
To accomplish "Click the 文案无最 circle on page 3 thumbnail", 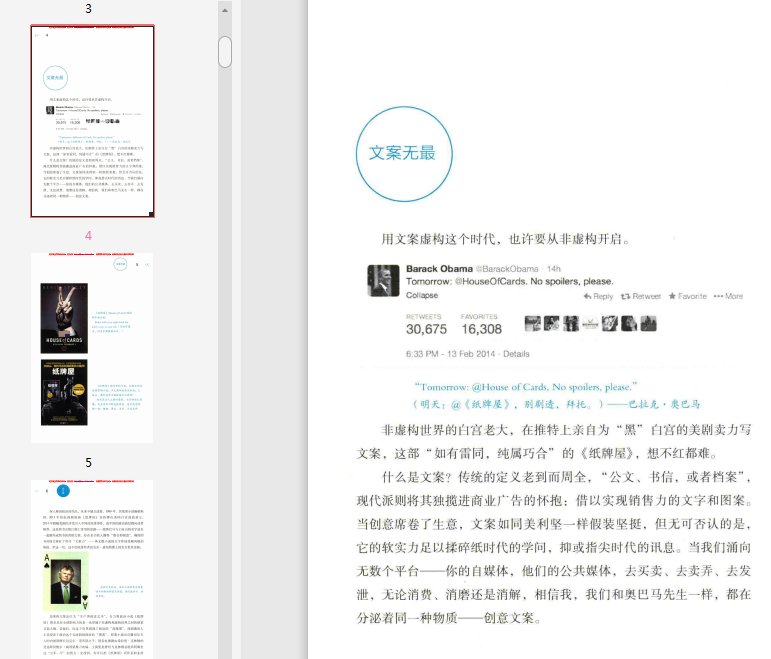I will tap(55, 78).
